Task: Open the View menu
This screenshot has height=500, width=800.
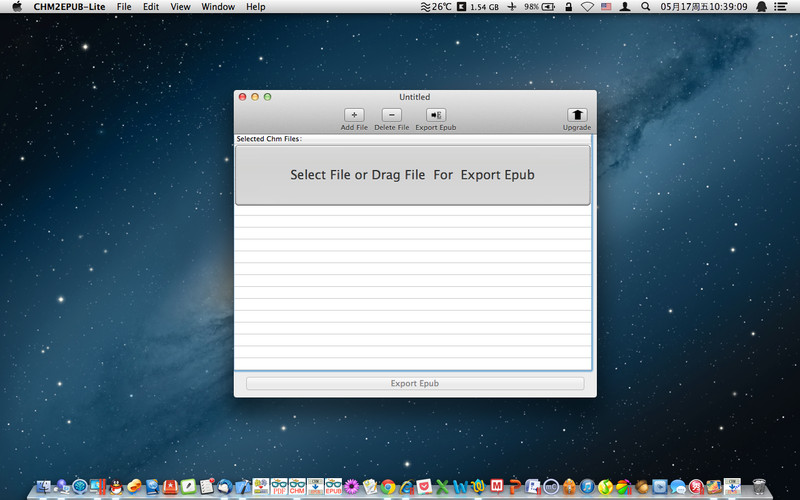Action: pyautogui.click(x=180, y=7)
